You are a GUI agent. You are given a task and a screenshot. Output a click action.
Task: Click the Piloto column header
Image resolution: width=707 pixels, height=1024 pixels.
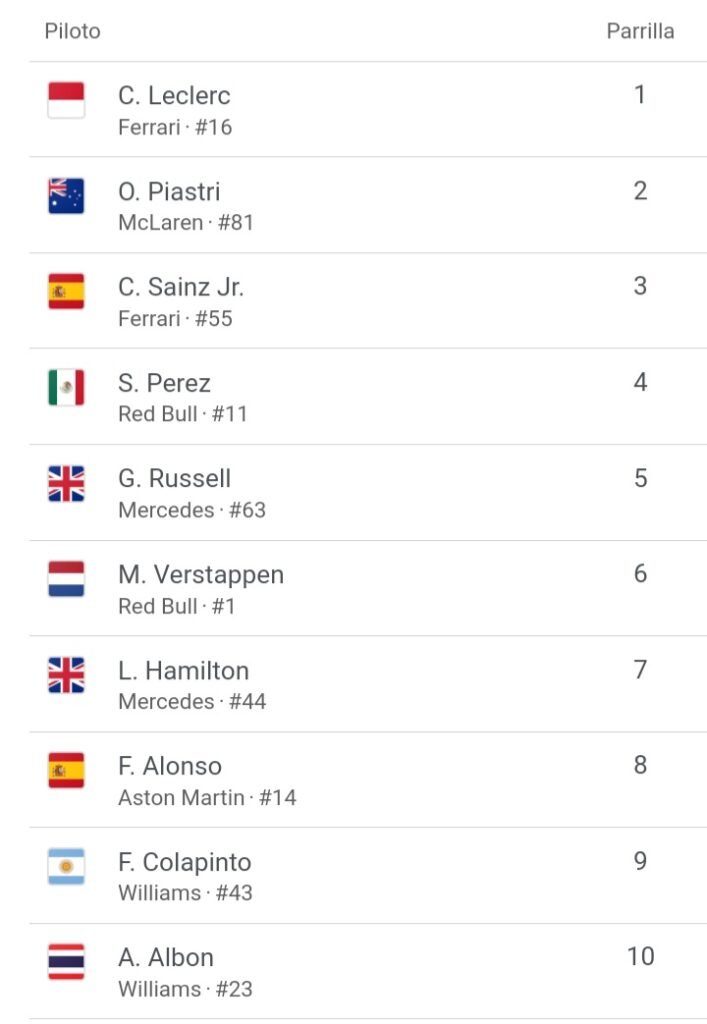point(72,31)
